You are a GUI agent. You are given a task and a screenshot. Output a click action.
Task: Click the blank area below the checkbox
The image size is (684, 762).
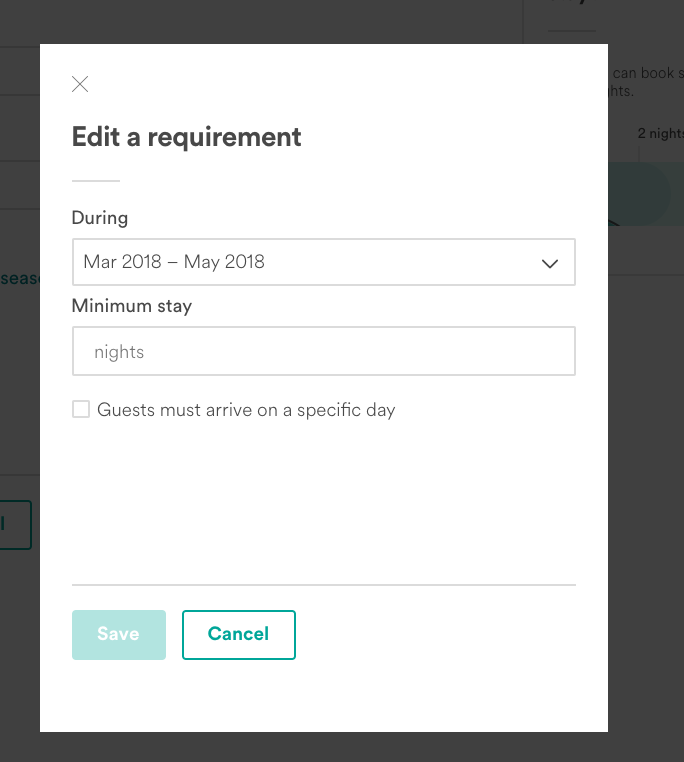coord(323,500)
